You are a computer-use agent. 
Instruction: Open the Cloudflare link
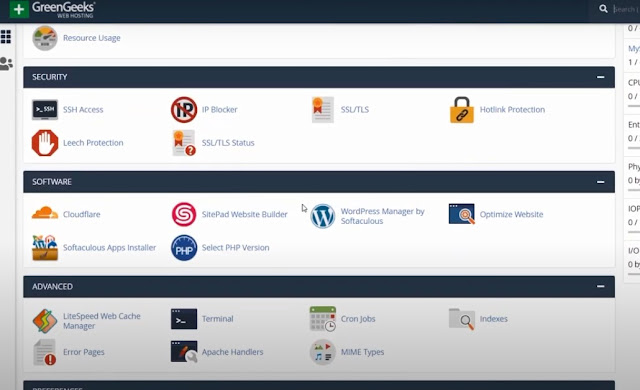pos(82,214)
